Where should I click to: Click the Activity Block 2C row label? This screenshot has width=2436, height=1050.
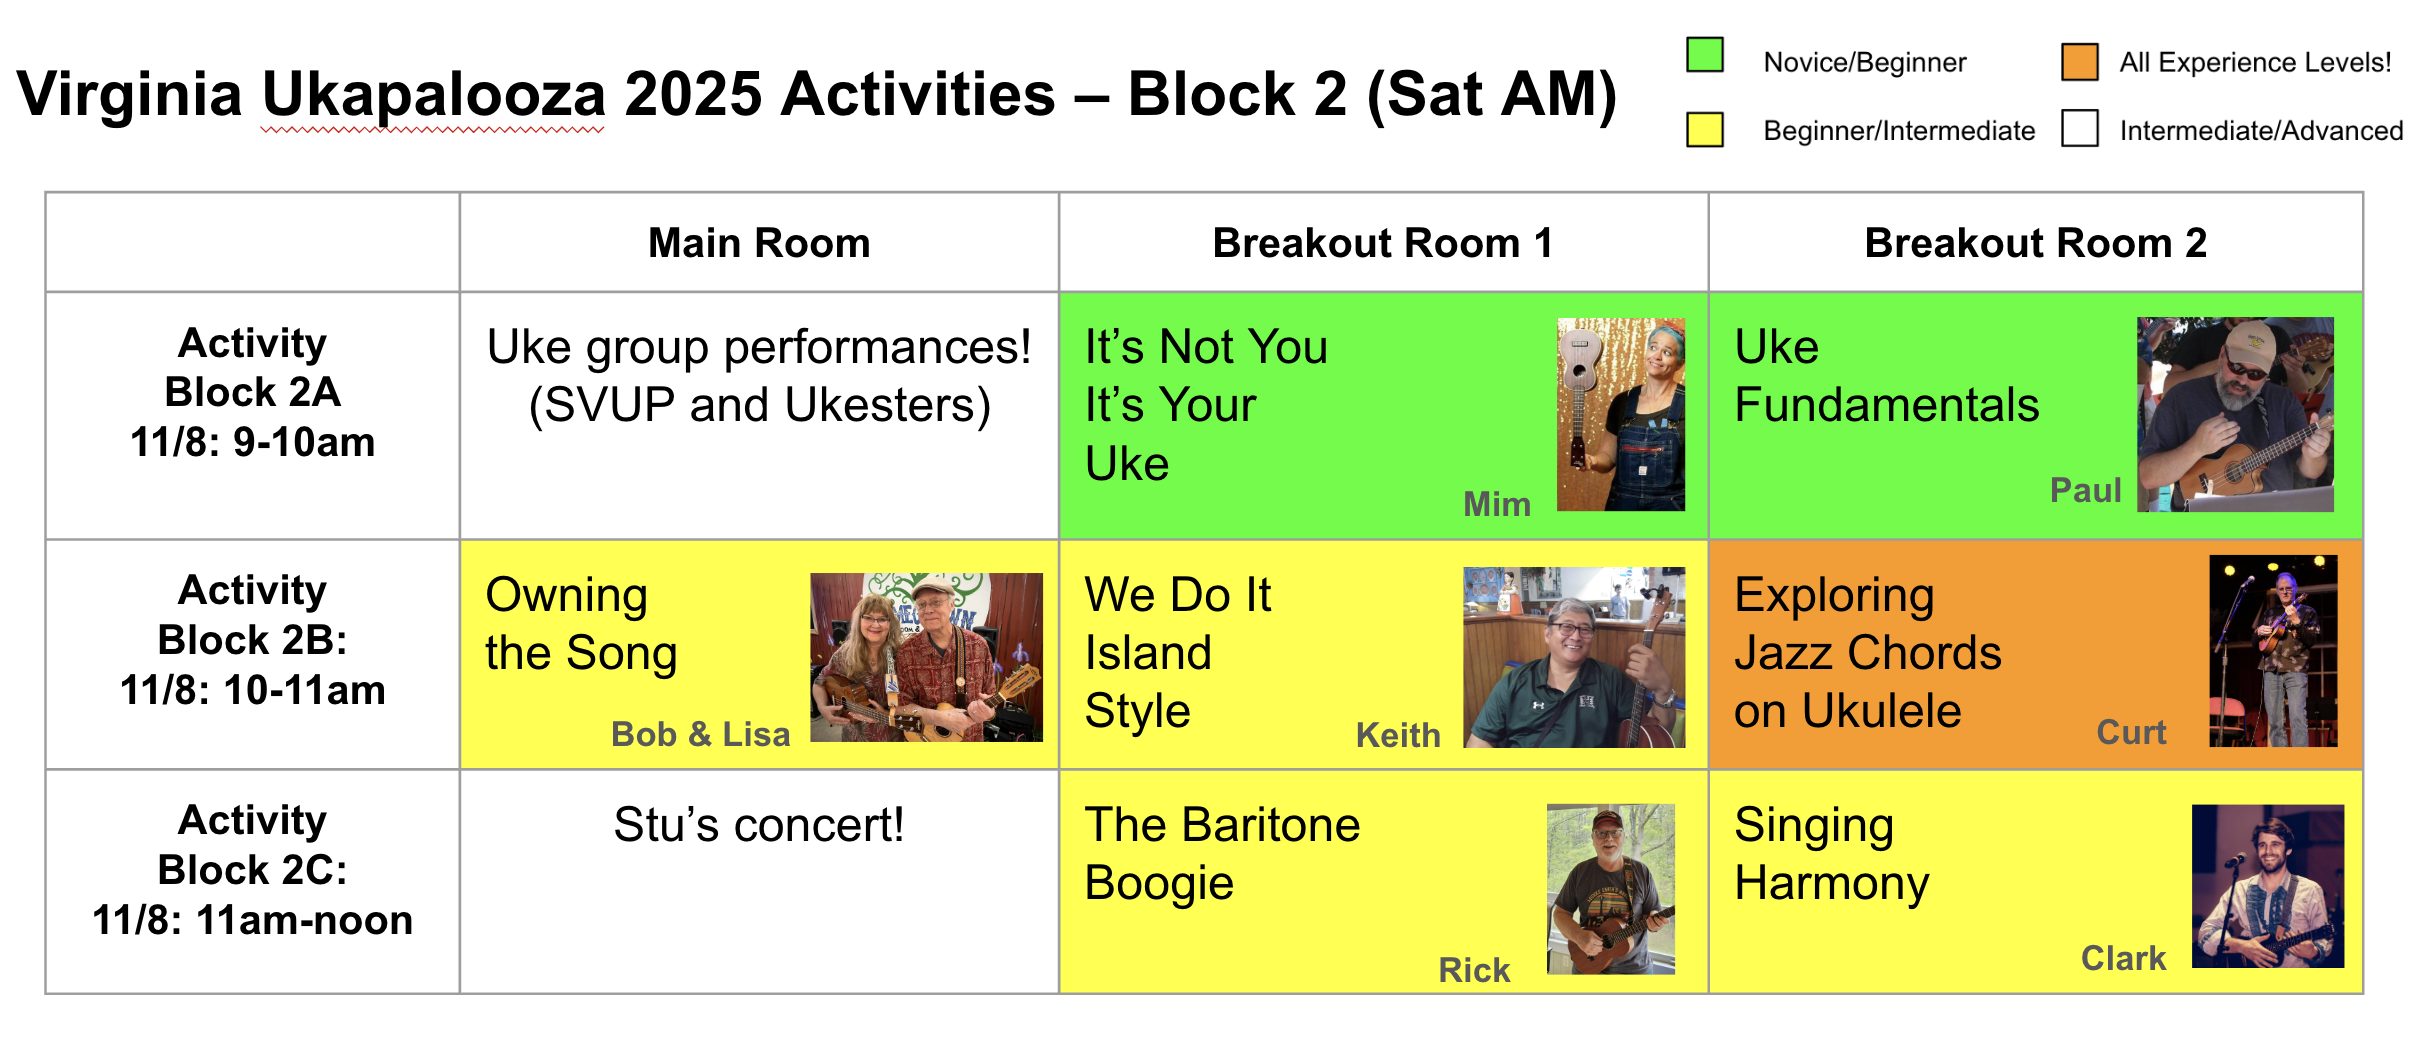[252, 870]
